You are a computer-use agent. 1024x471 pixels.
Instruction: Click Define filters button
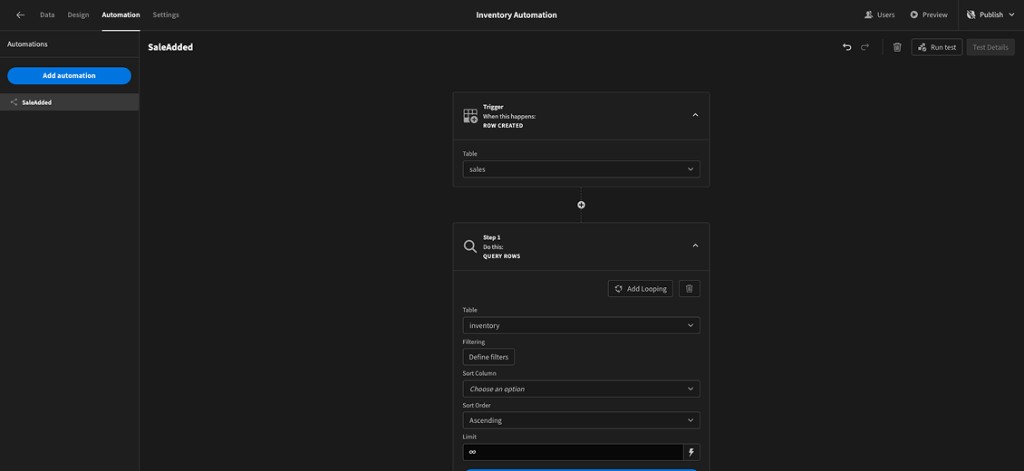click(x=488, y=357)
